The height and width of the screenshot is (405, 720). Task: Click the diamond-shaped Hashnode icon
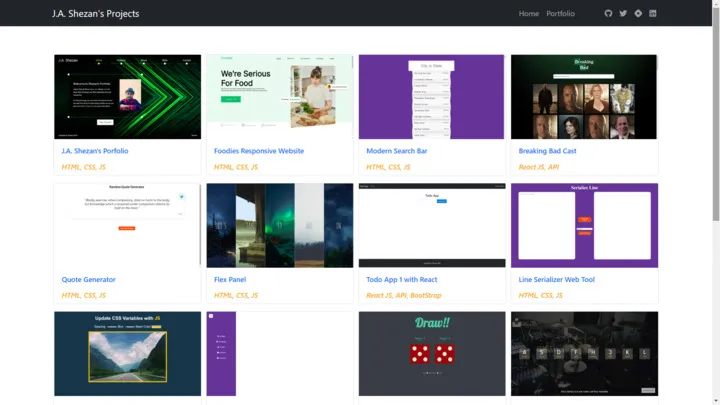[638, 13]
